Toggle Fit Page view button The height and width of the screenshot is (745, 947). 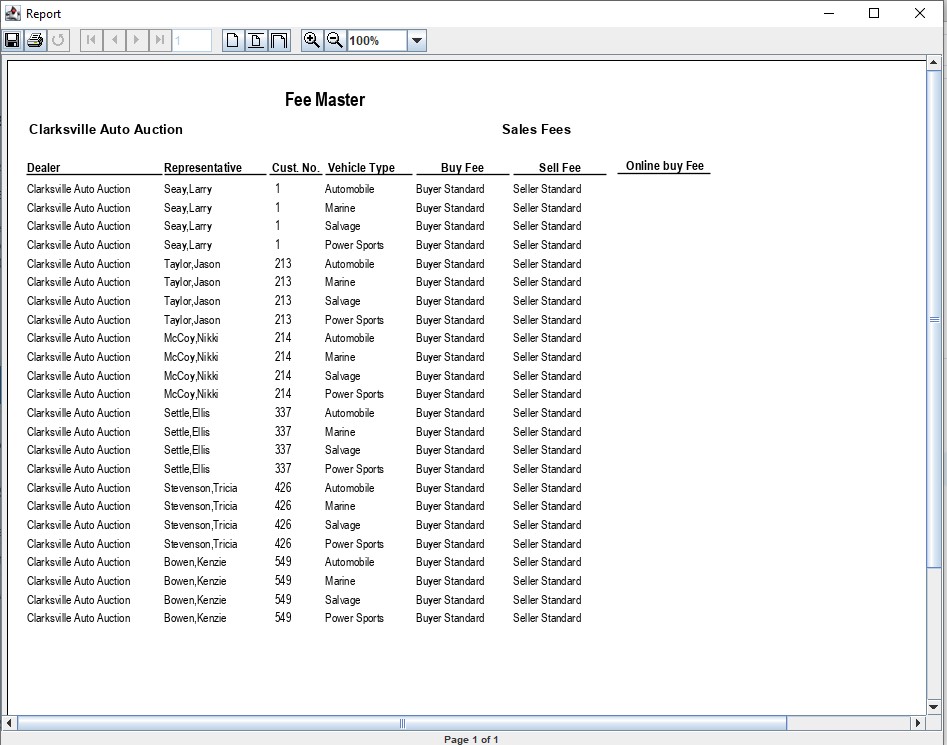coord(256,40)
